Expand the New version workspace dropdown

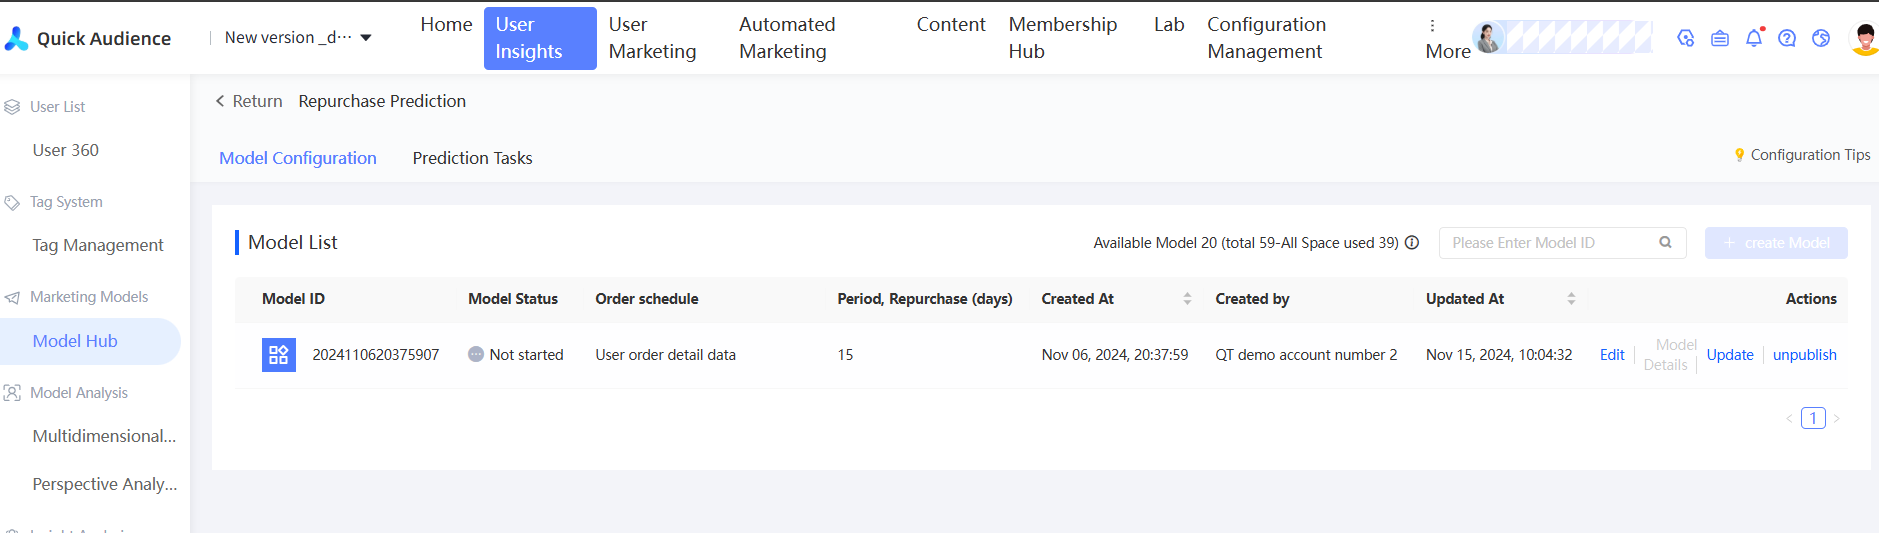pyautogui.click(x=298, y=38)
